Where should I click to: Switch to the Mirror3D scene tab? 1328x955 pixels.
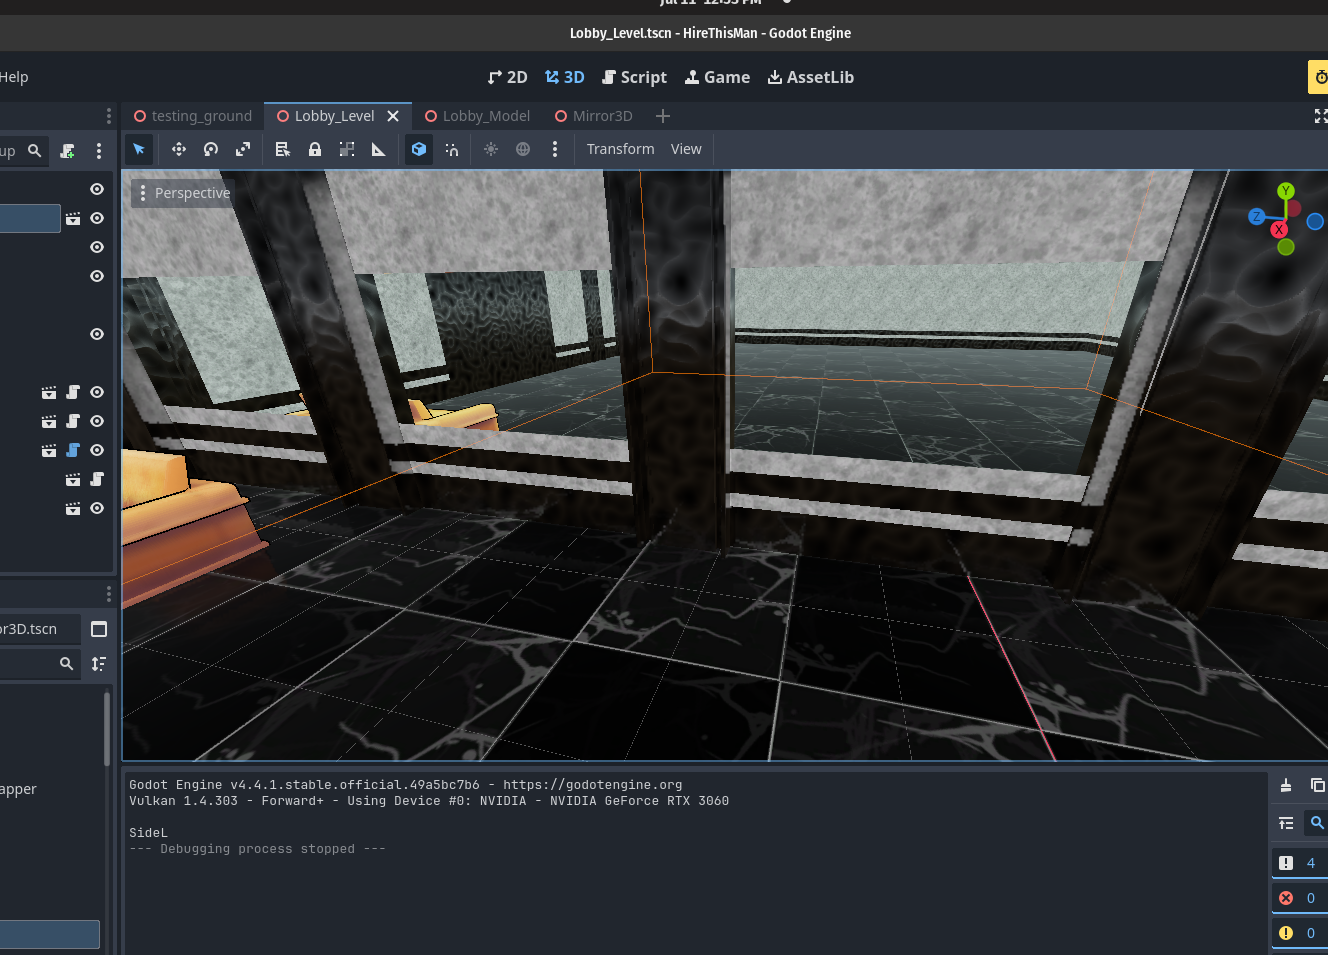[594, 116]
